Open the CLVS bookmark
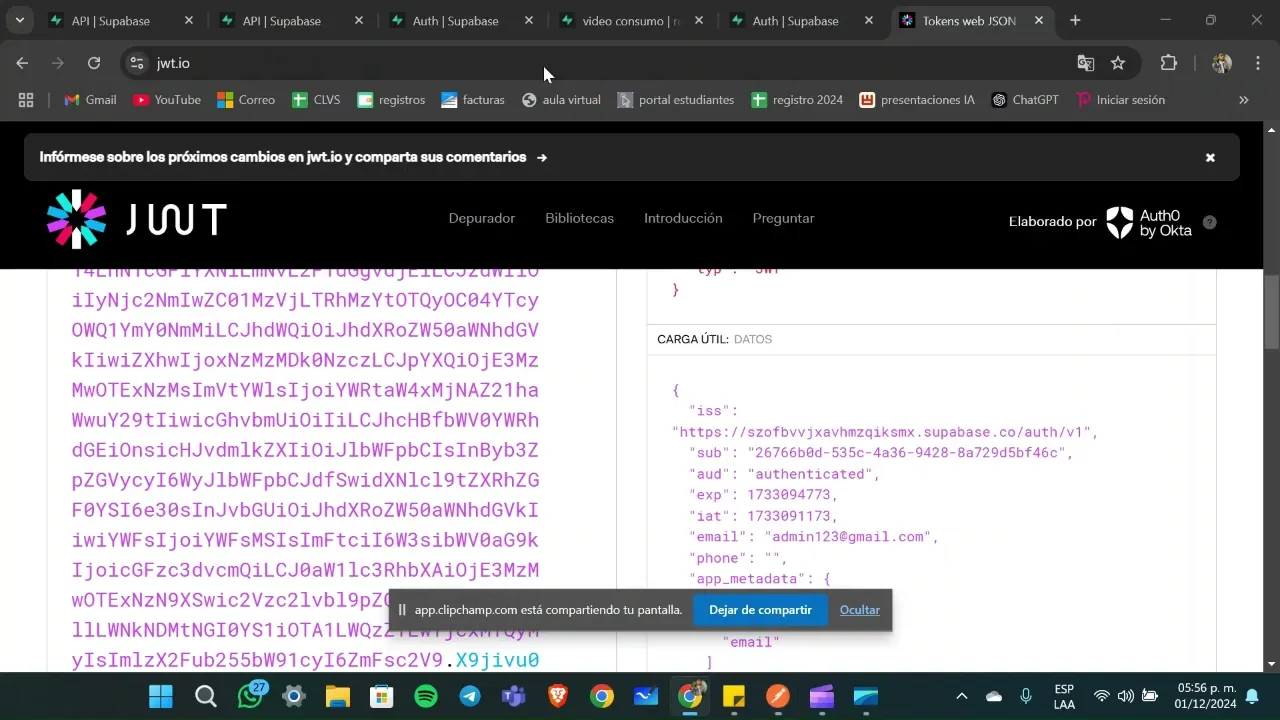1280x720 pixels. click(x=316, y=100)
